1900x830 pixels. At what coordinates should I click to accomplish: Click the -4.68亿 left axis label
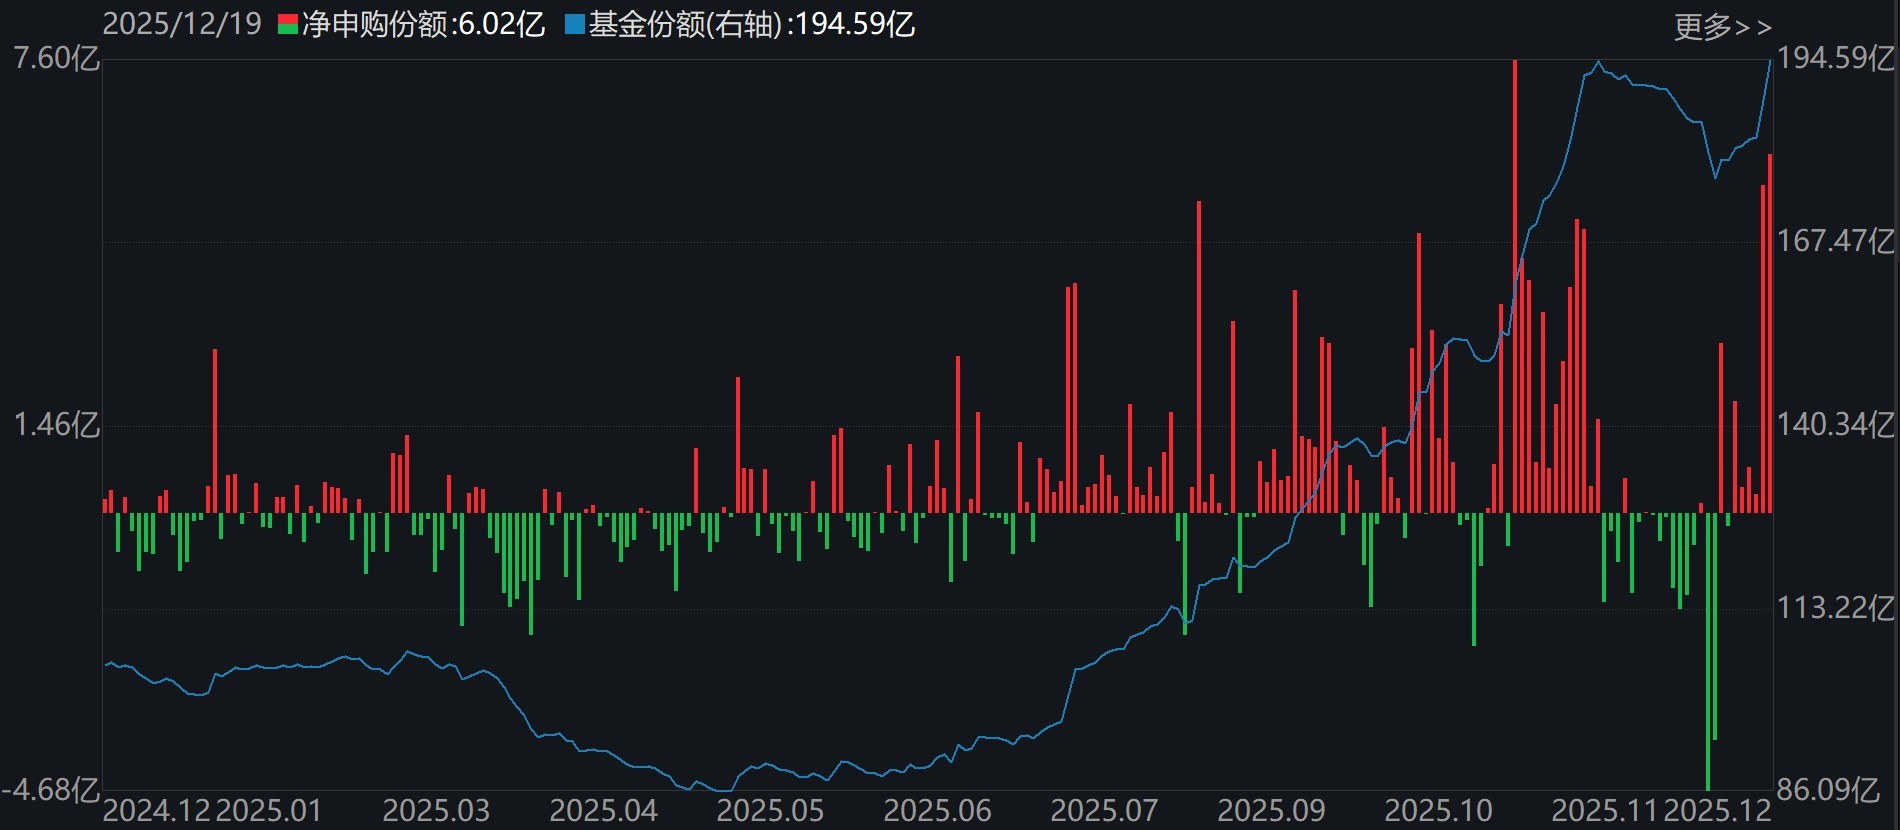tap(50, 791)
